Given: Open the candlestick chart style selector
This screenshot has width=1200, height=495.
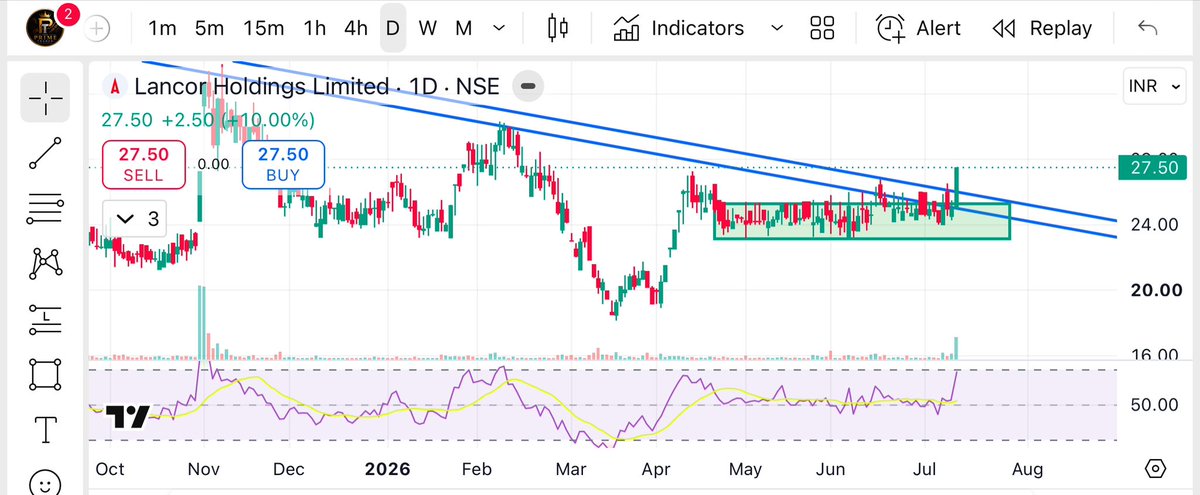Looking at the screenshot, I should 558,28.
